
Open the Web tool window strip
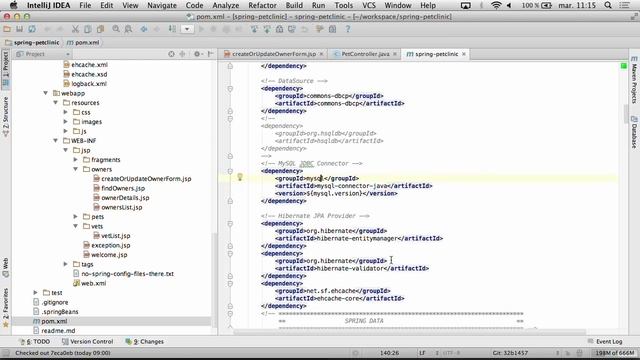click(6, 267)
